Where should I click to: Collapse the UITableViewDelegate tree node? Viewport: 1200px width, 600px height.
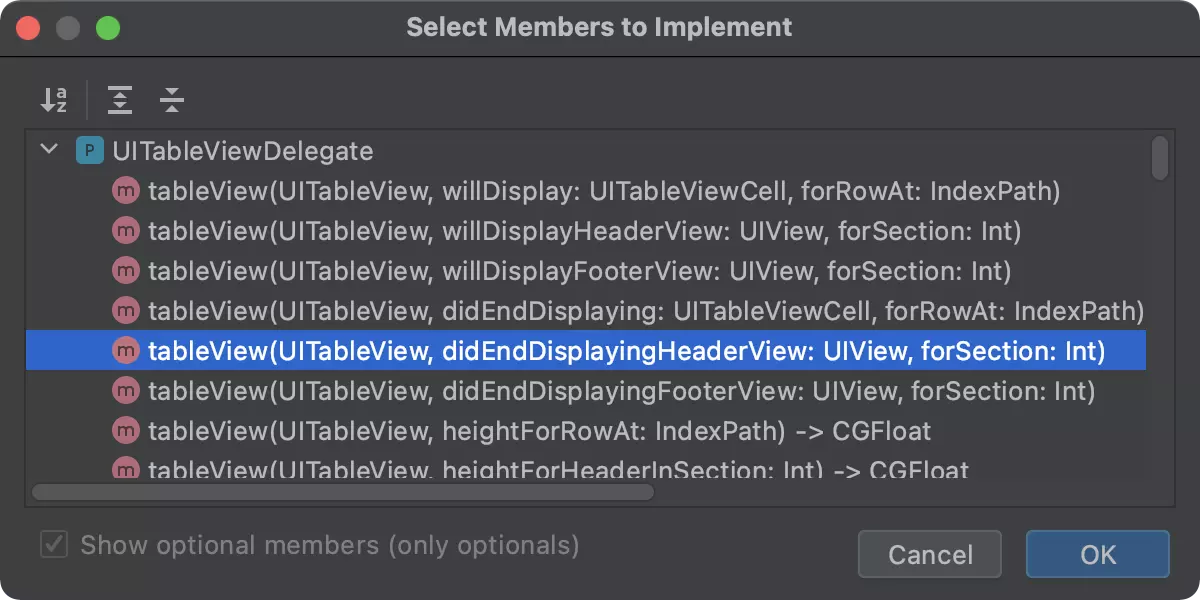pos(48,151)
